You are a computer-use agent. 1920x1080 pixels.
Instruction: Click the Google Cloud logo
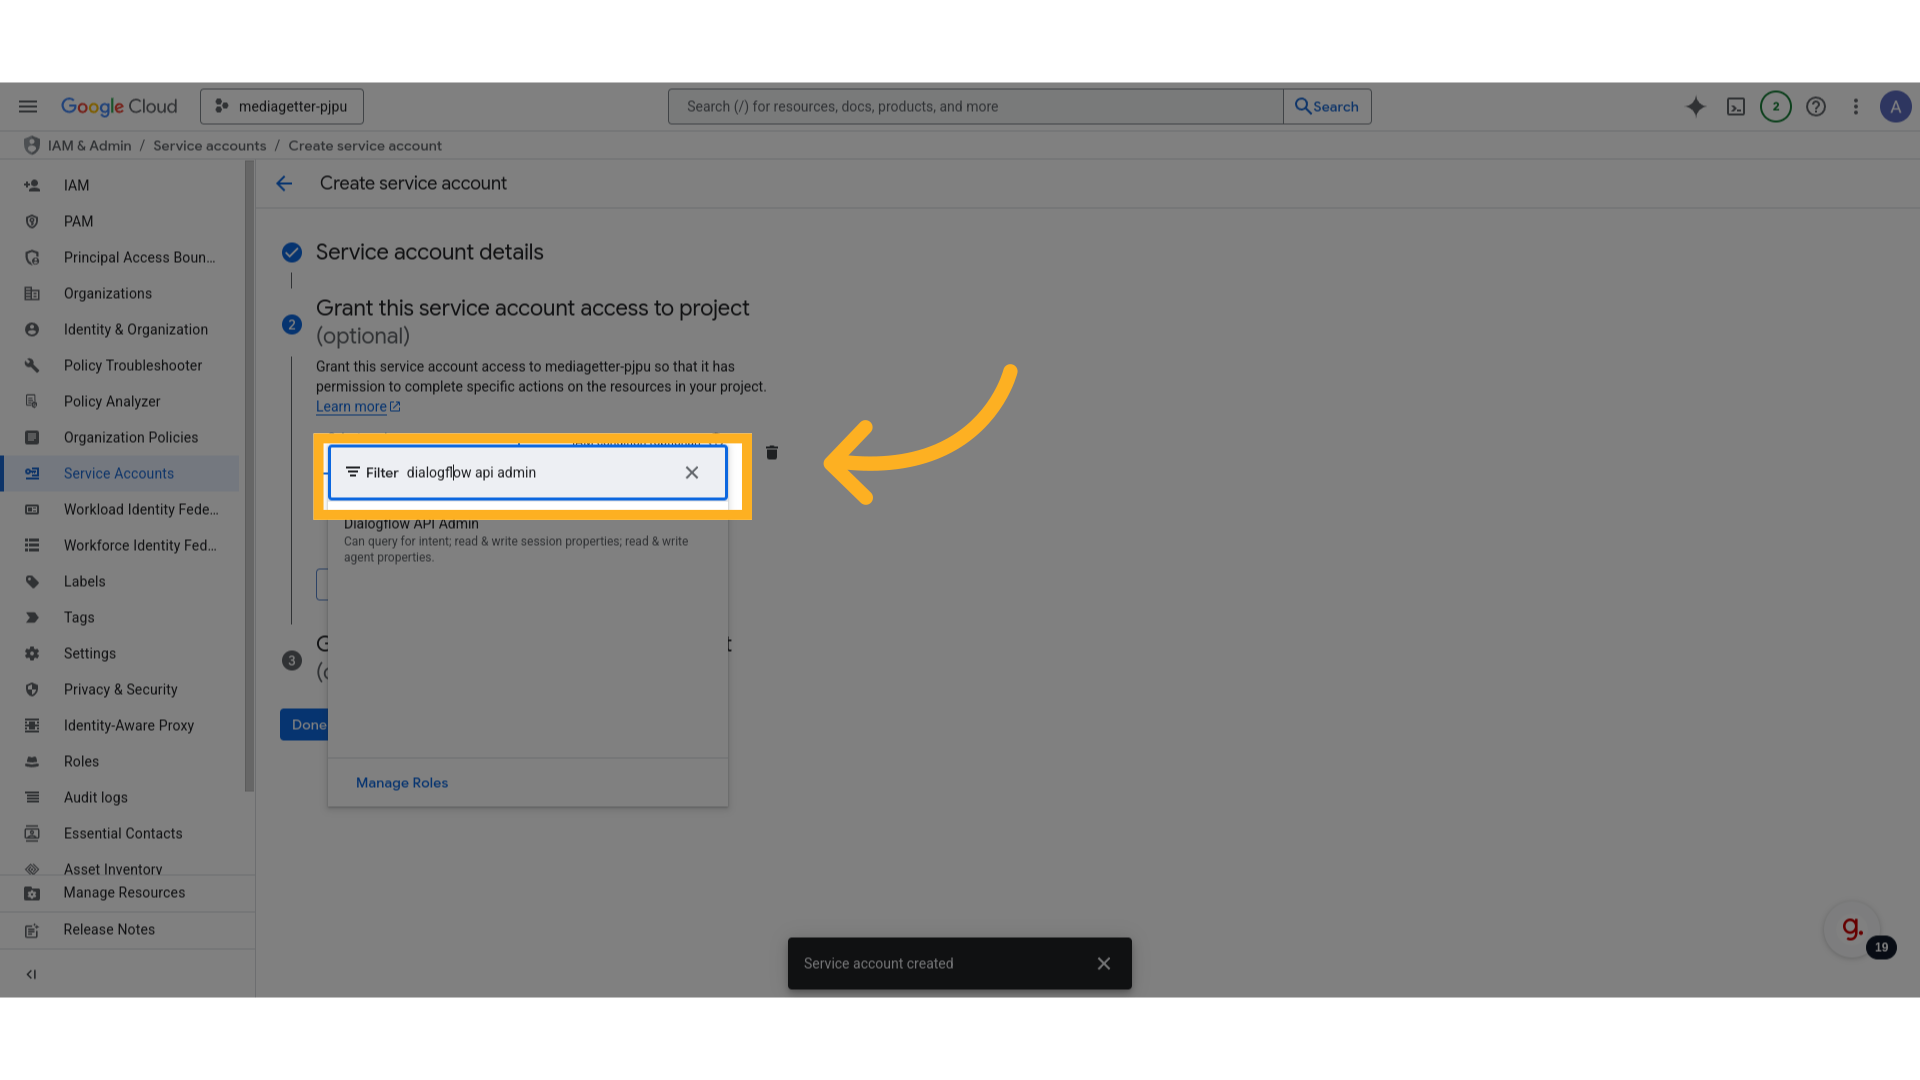click(x=119, y=106)
